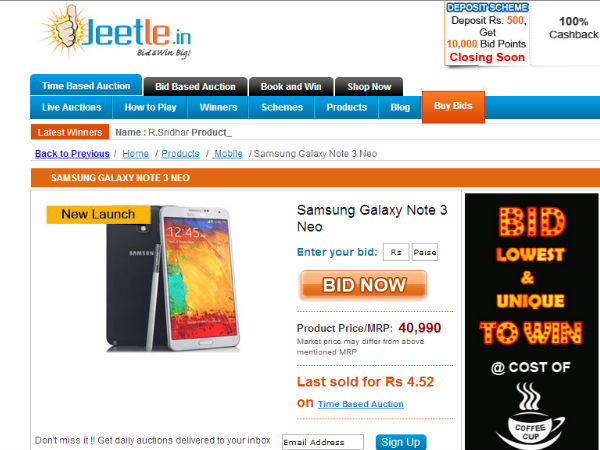This screenshot has height=450, width=600.
Task: Click the BID NOW button
Action: pyautogui.click(x=364, y=284)
